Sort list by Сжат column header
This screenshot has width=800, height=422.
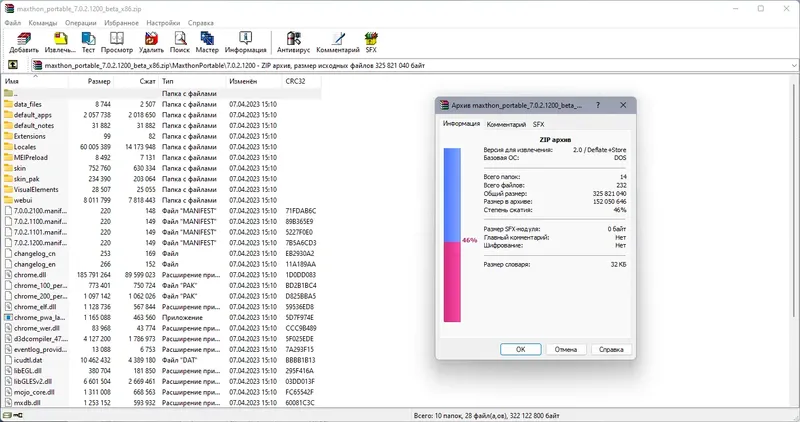pos(136,81)
